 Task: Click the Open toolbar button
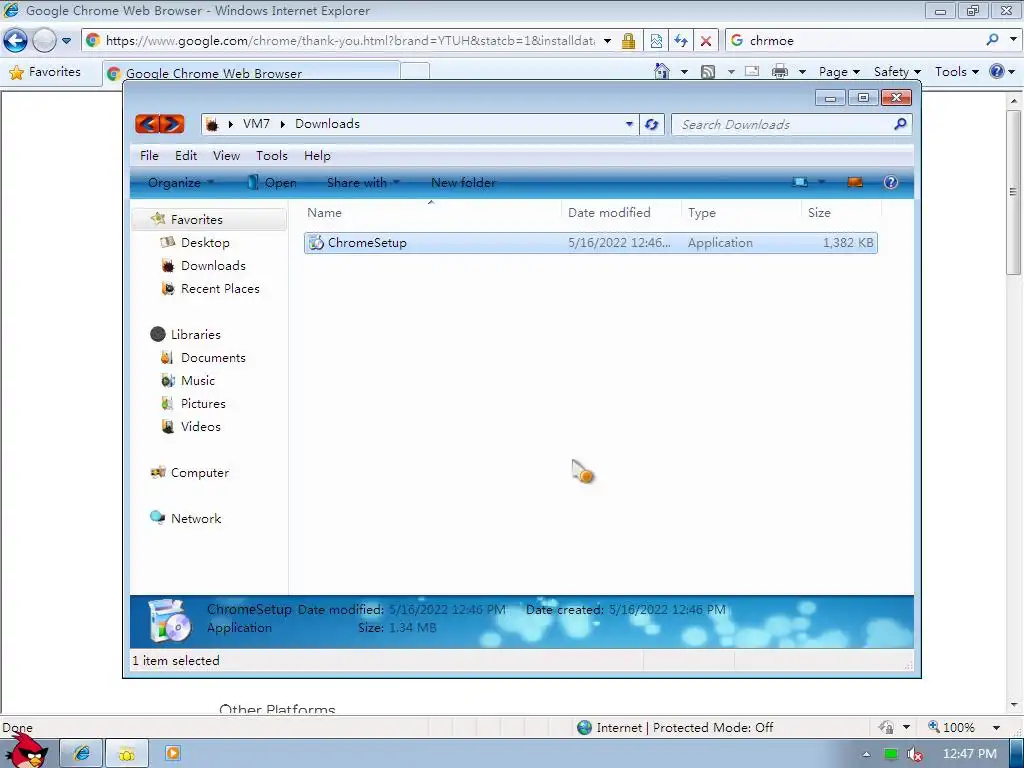point(272,183)
